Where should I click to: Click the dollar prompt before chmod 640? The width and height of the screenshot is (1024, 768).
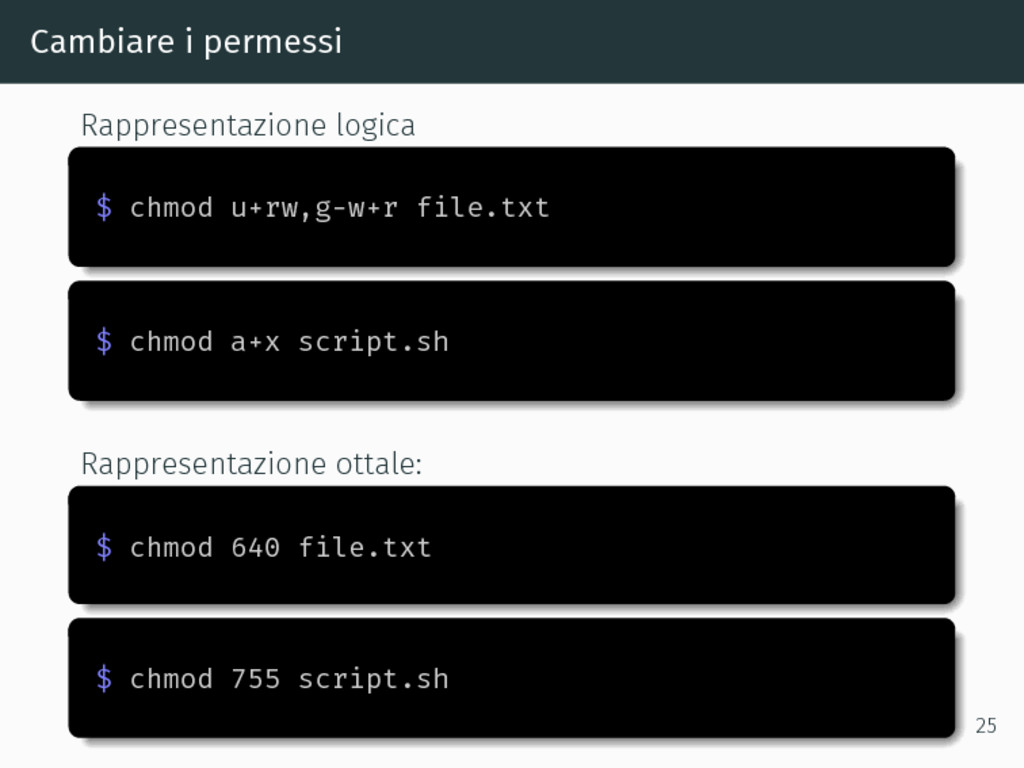click(104, 547)
